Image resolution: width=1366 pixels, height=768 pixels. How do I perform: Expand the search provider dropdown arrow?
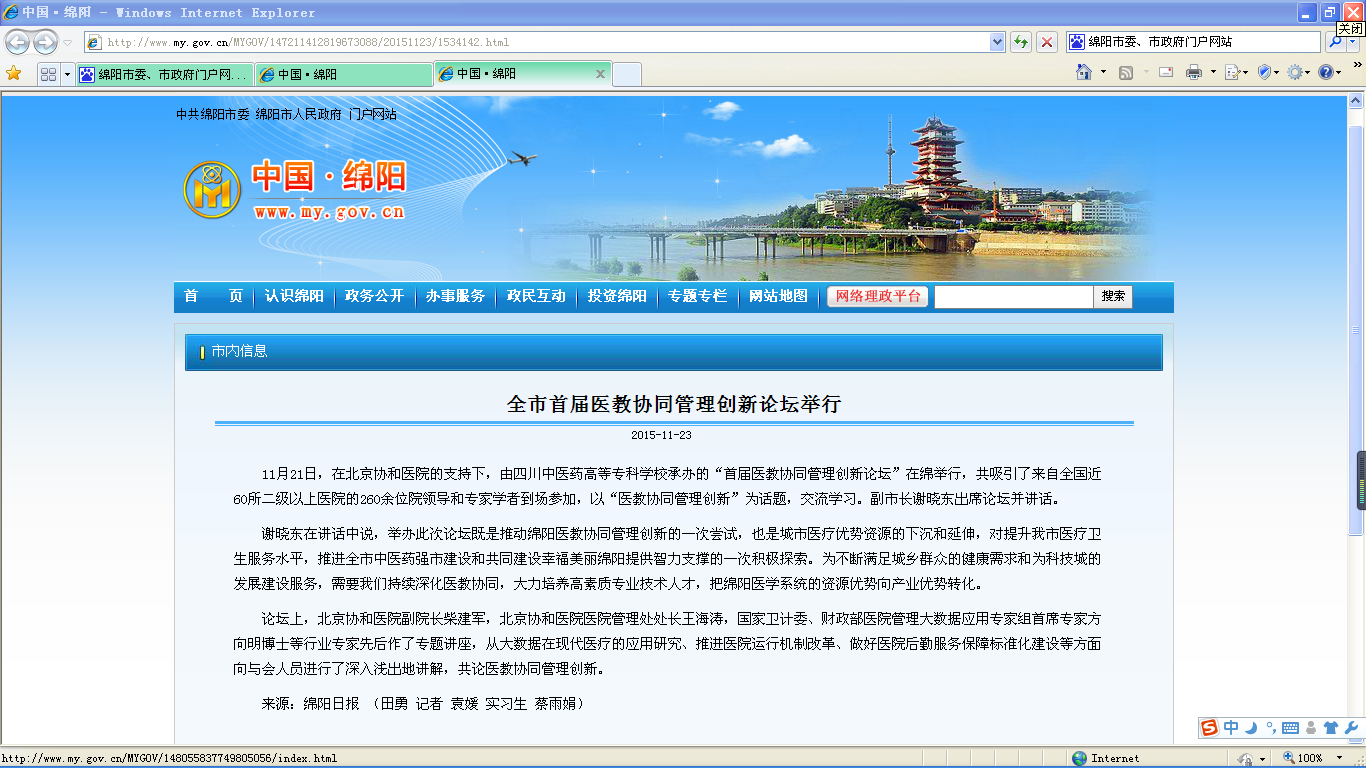pyautogui.click(x=1353, y=42)
